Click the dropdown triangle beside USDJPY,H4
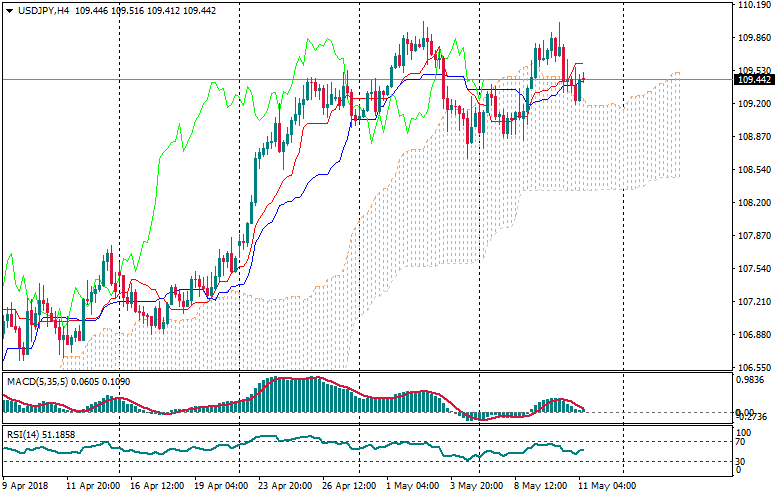775x497 pixels. click(9, 10)
